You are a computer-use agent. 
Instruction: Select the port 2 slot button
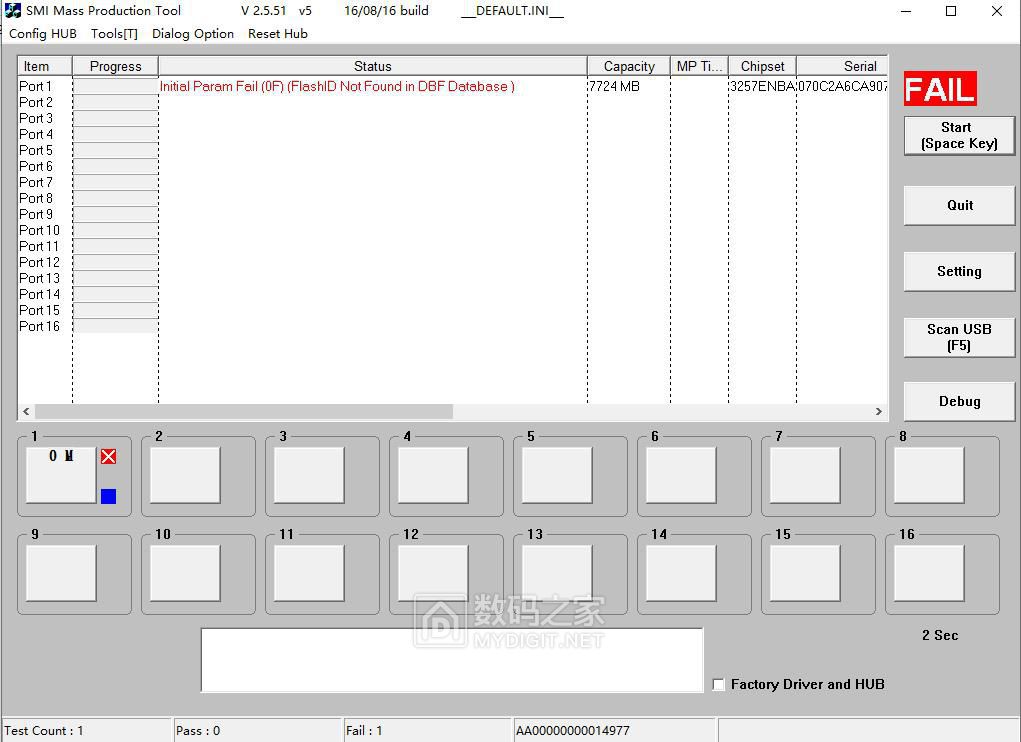(x=185, y=474)
